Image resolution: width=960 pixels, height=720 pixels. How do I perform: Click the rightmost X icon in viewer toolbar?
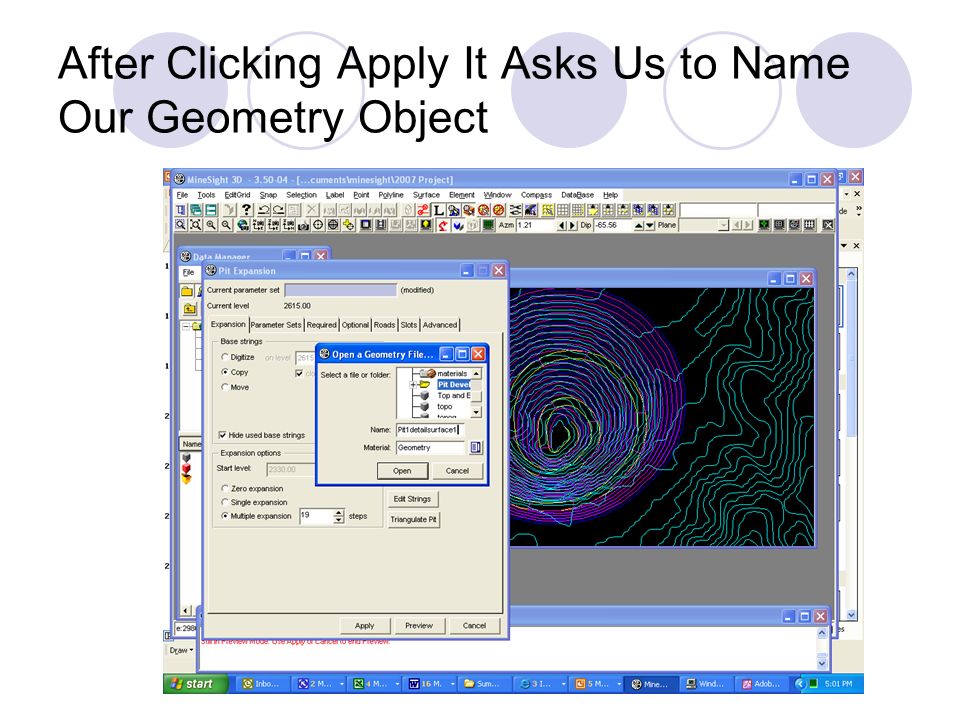(x=828, y=225)
